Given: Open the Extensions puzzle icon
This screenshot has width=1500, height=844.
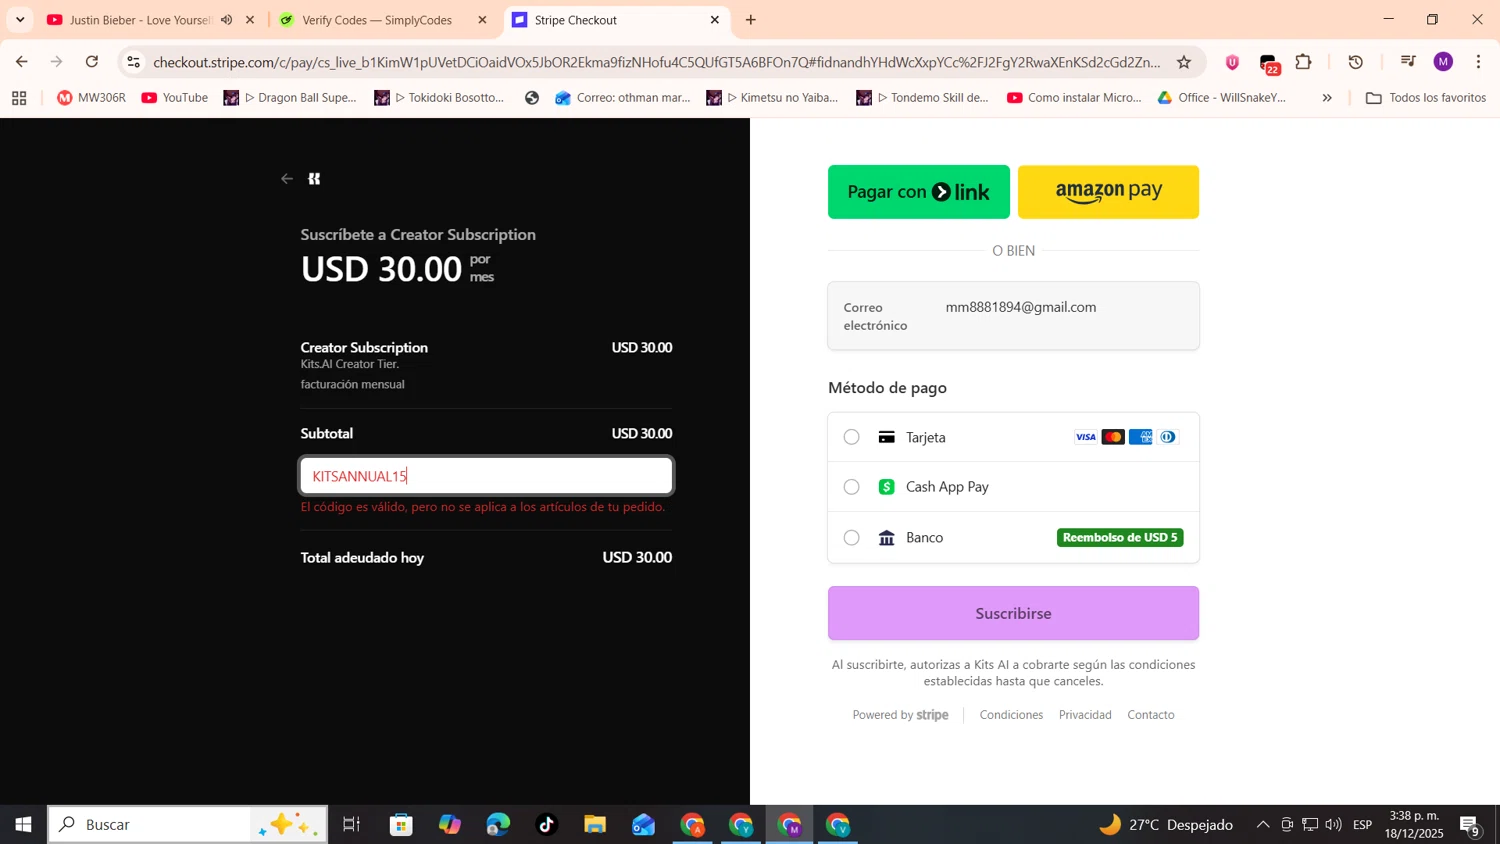Looking at the screenshot, I should pyautogui.click(x=1303, y=62).
